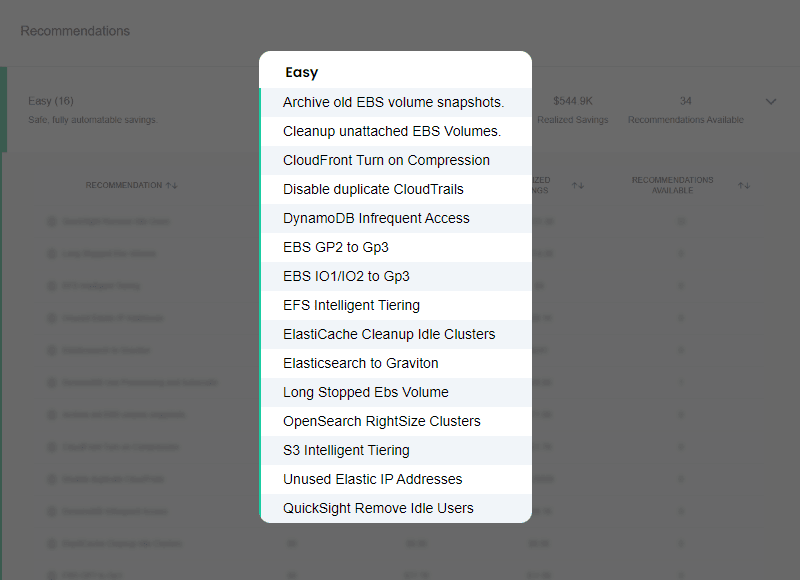Select Archive old EBS volume snapshots
The width and height of the screenshot is (800, 580).
point(393,102)
